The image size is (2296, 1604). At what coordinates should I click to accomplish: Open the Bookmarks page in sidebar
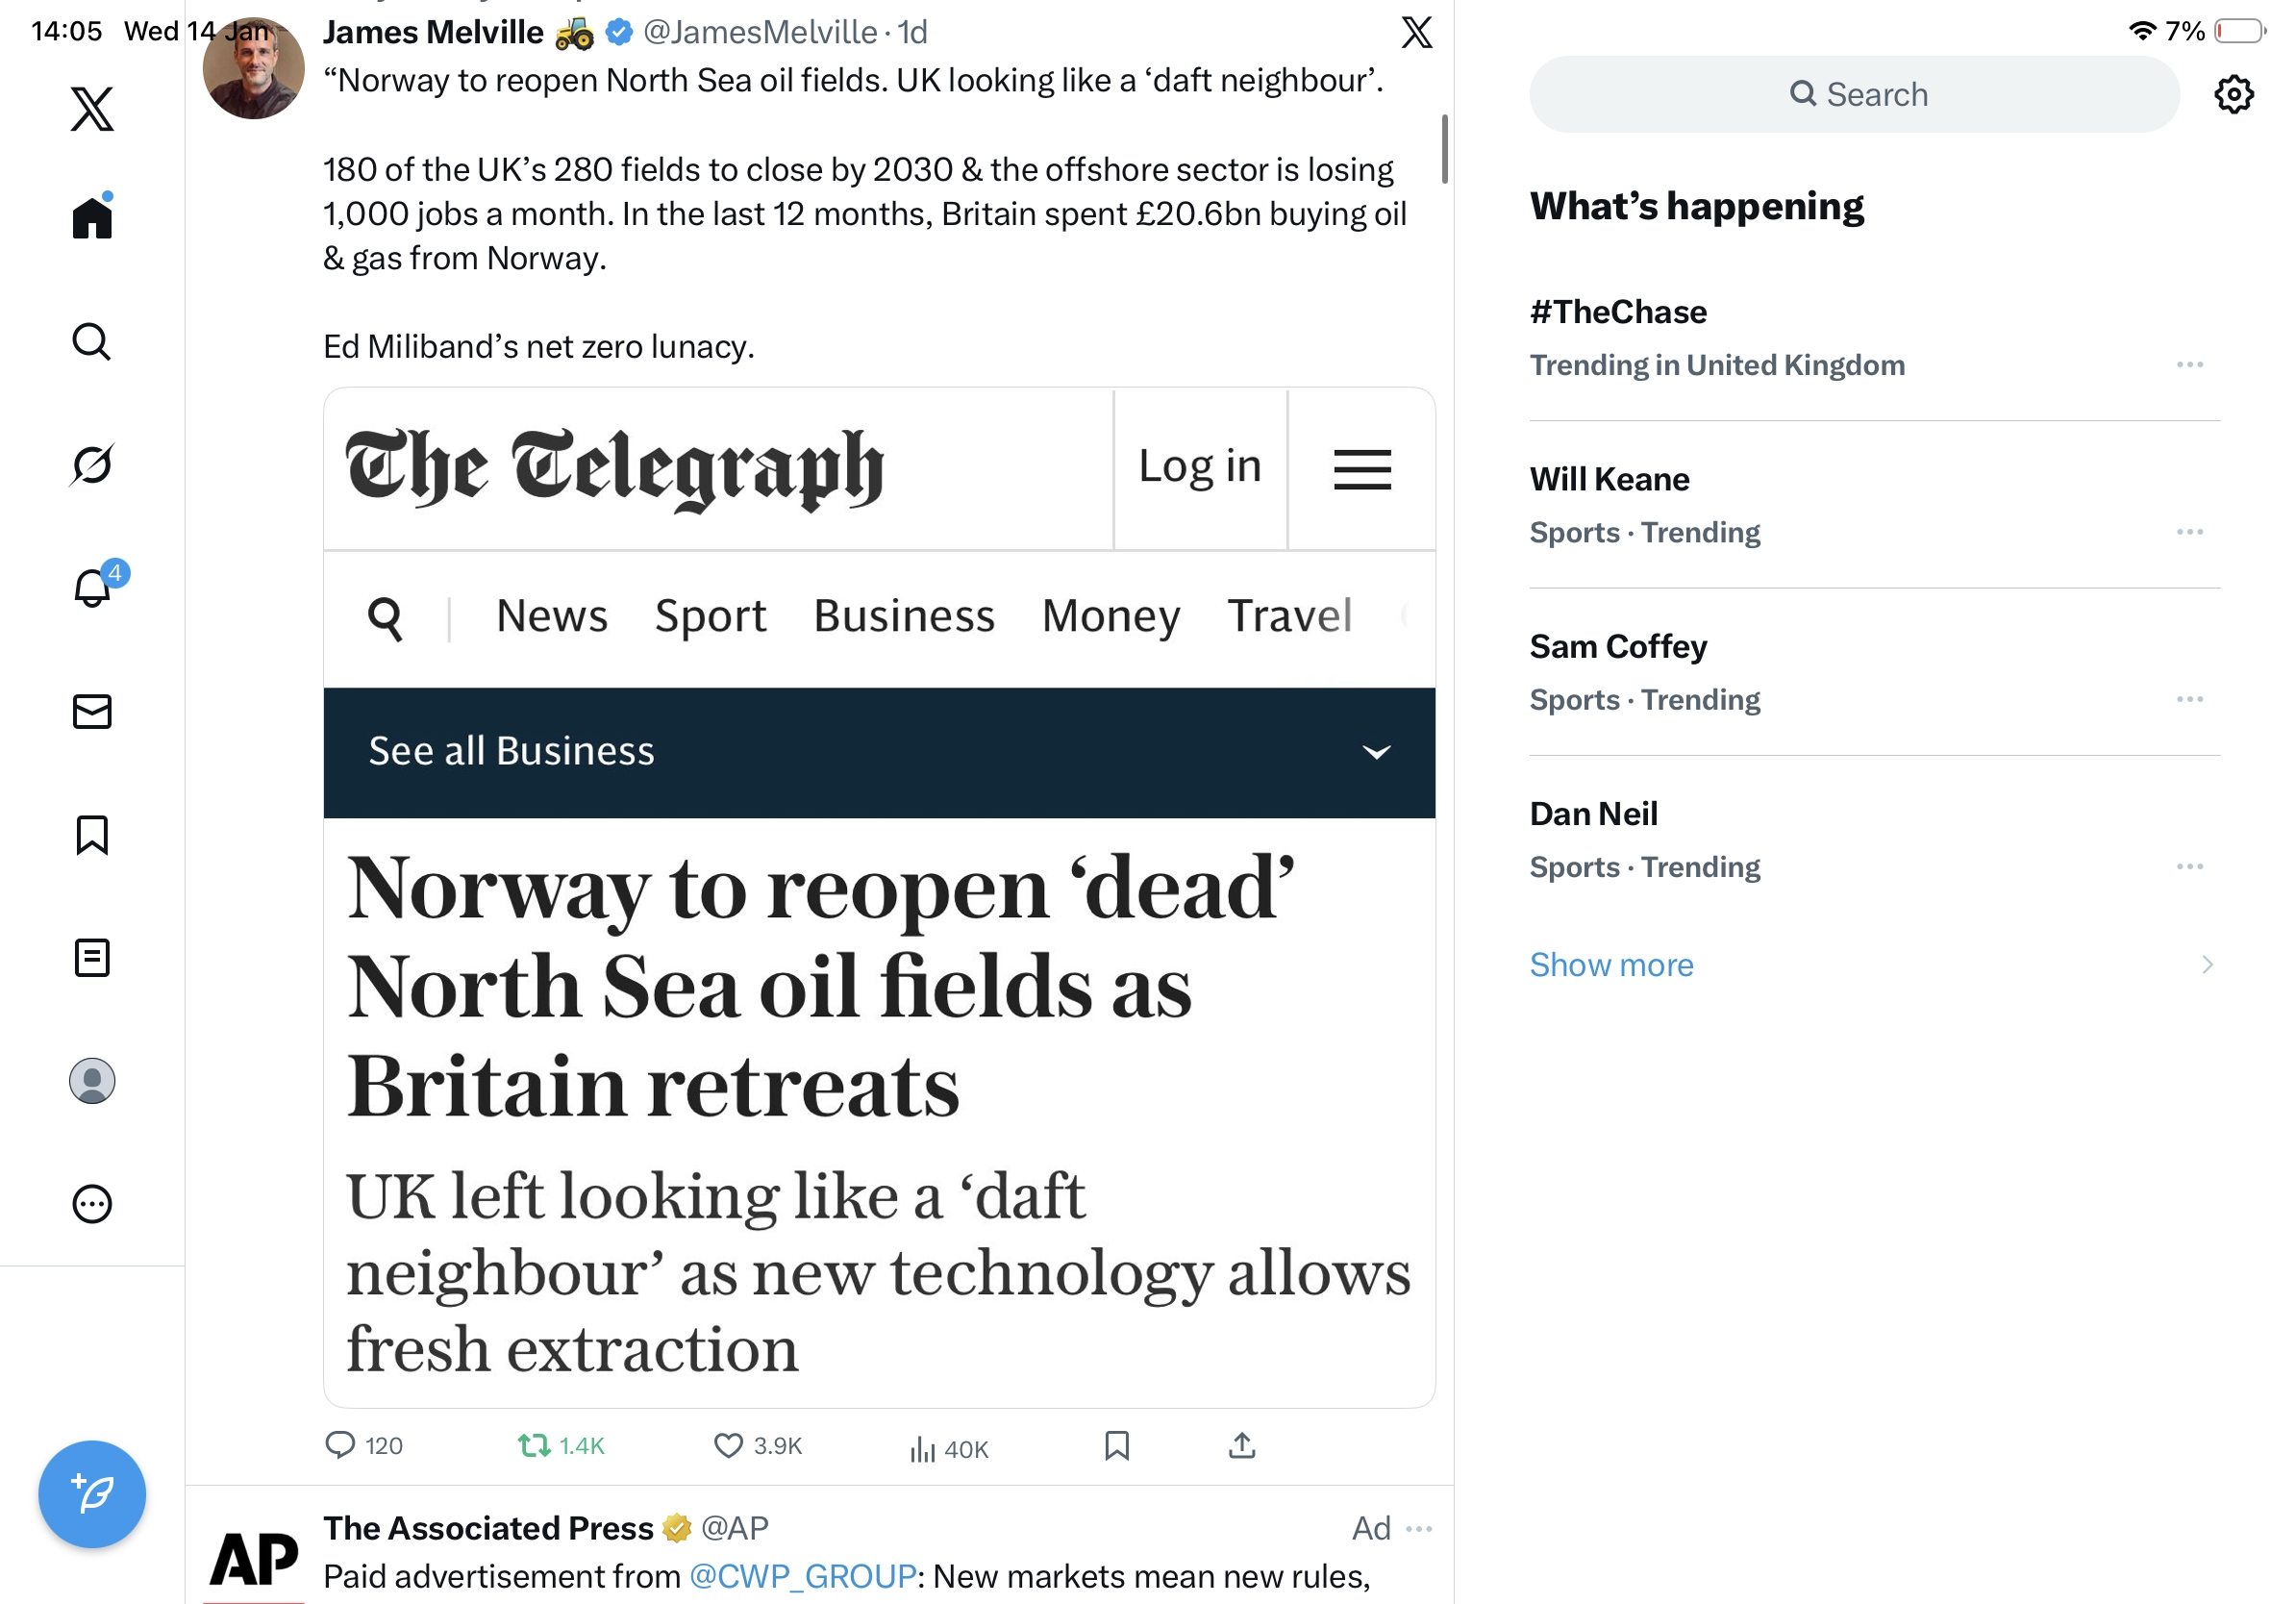[92, 835]
